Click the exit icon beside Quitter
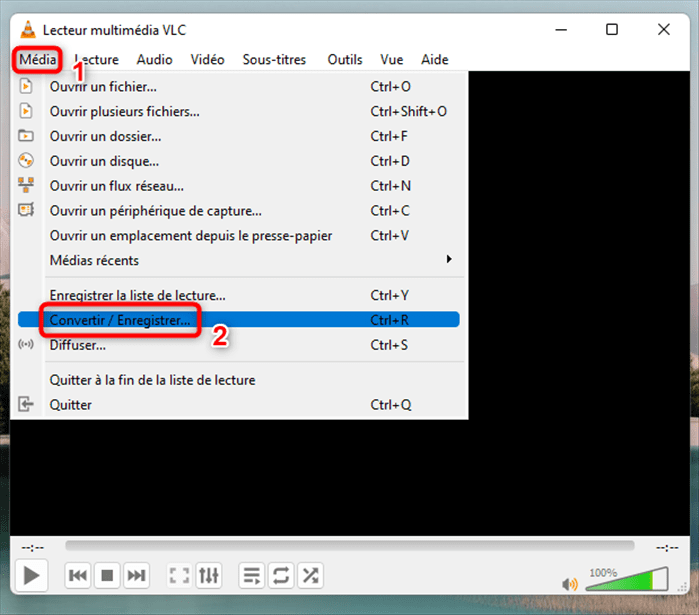The width and height of the screenshot is (699, 615). point(26,404)
